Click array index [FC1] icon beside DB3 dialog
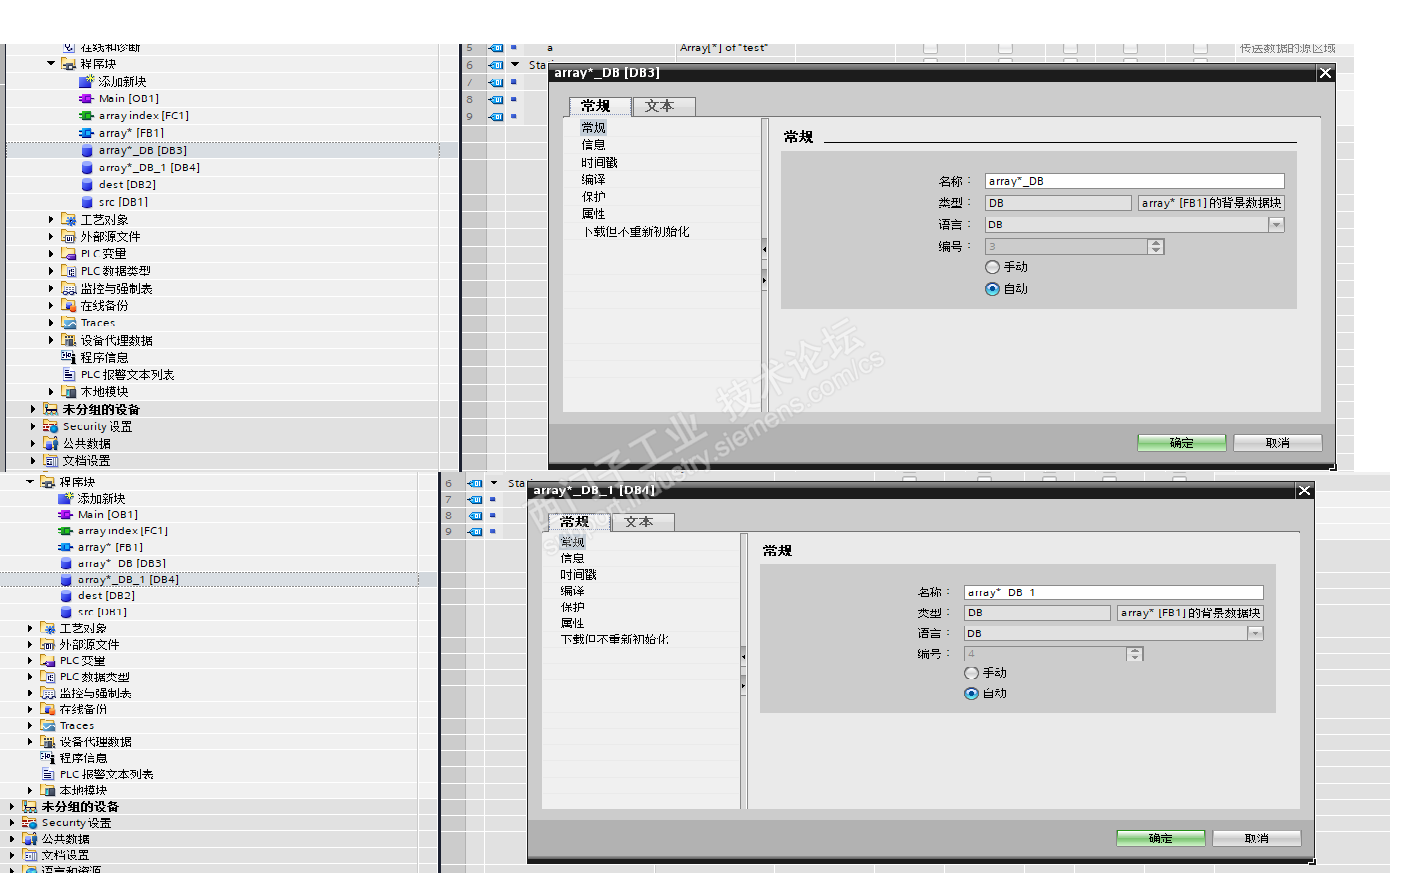 (x=86, y=115)
